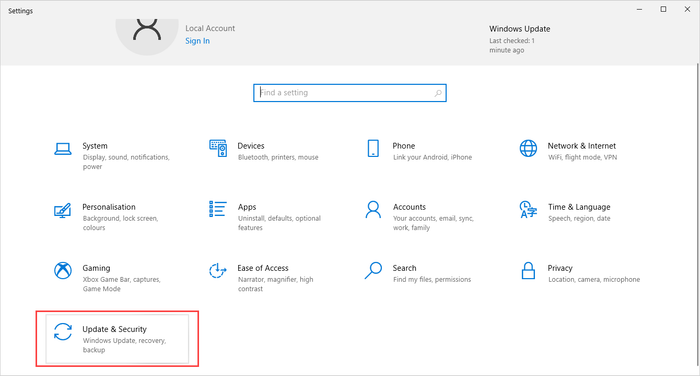Open the Apps list icon

(217, 209)
